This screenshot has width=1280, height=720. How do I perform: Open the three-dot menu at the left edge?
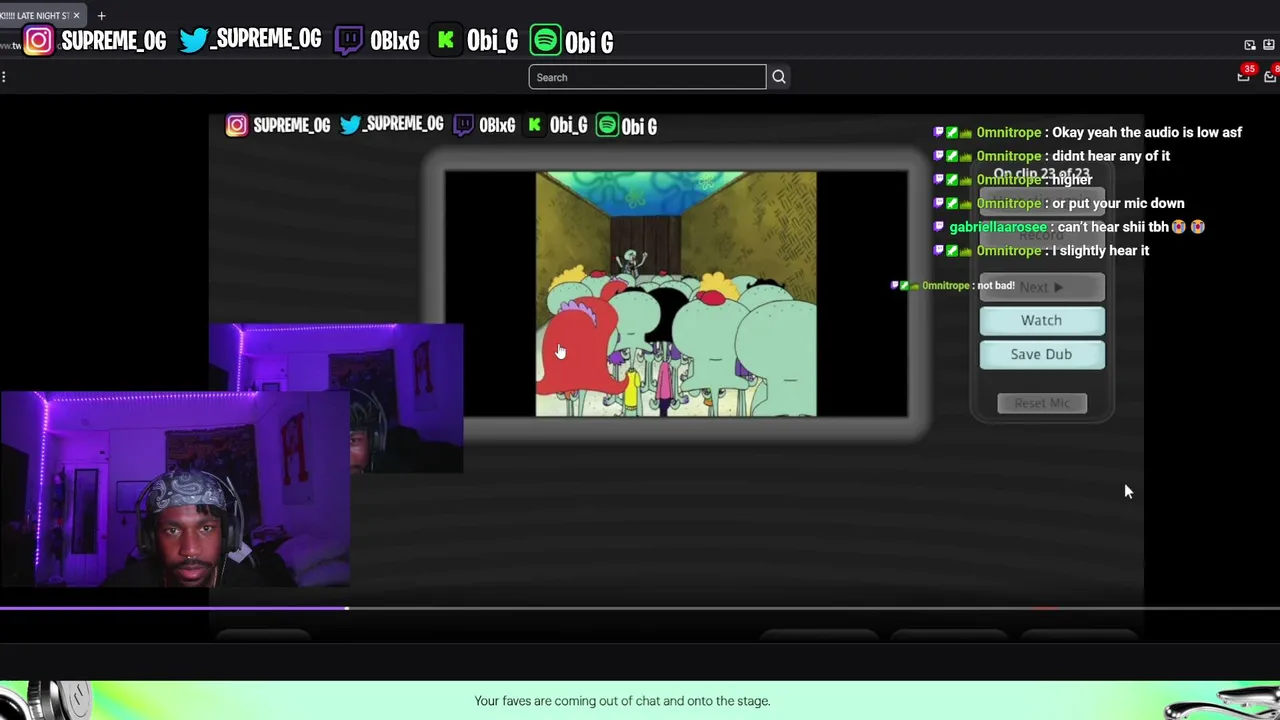pyautogui.click(x=4, y=77)
